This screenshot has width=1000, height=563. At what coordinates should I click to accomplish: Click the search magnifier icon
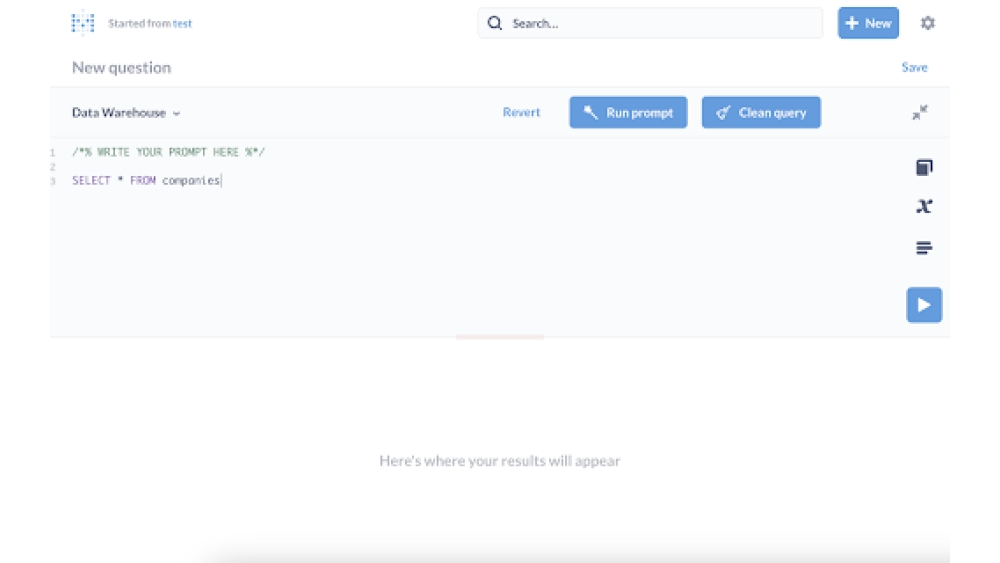click(x=495, y=24)
